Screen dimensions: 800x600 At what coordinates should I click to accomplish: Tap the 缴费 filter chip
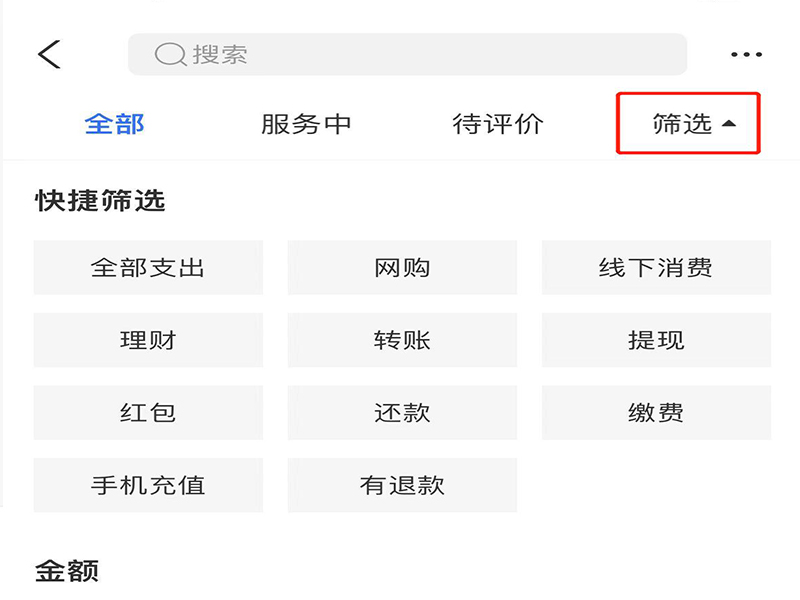[656, 412]
